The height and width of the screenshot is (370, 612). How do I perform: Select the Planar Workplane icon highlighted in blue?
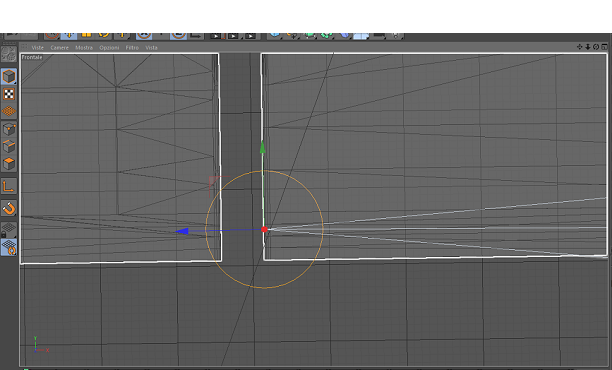point(9,247)
